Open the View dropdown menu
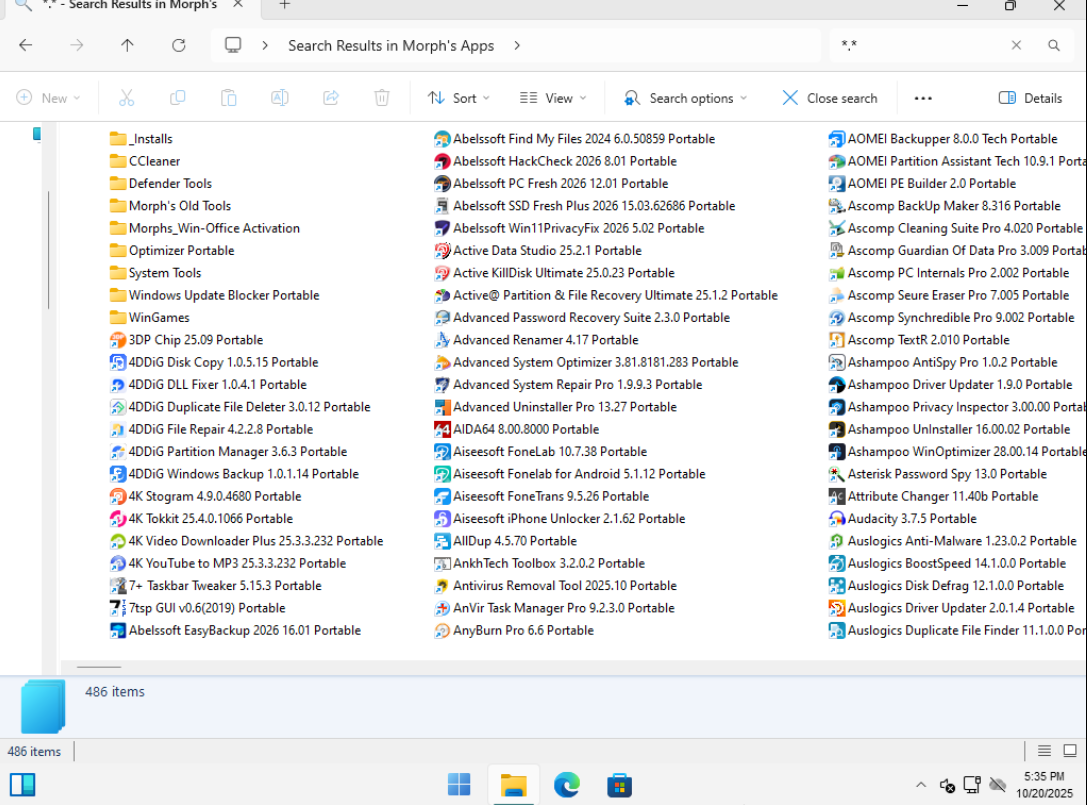The image size is (1087, 805). (x=553, y=98)
